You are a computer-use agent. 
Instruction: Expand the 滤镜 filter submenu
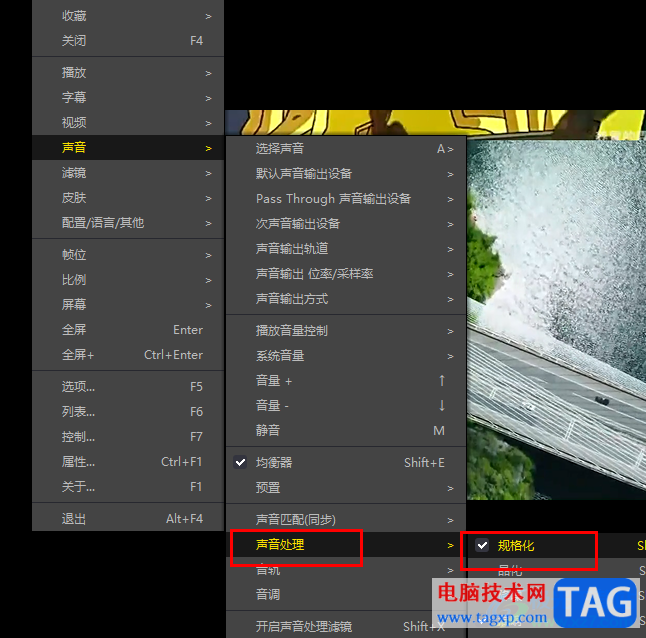(x=128, y=173)
